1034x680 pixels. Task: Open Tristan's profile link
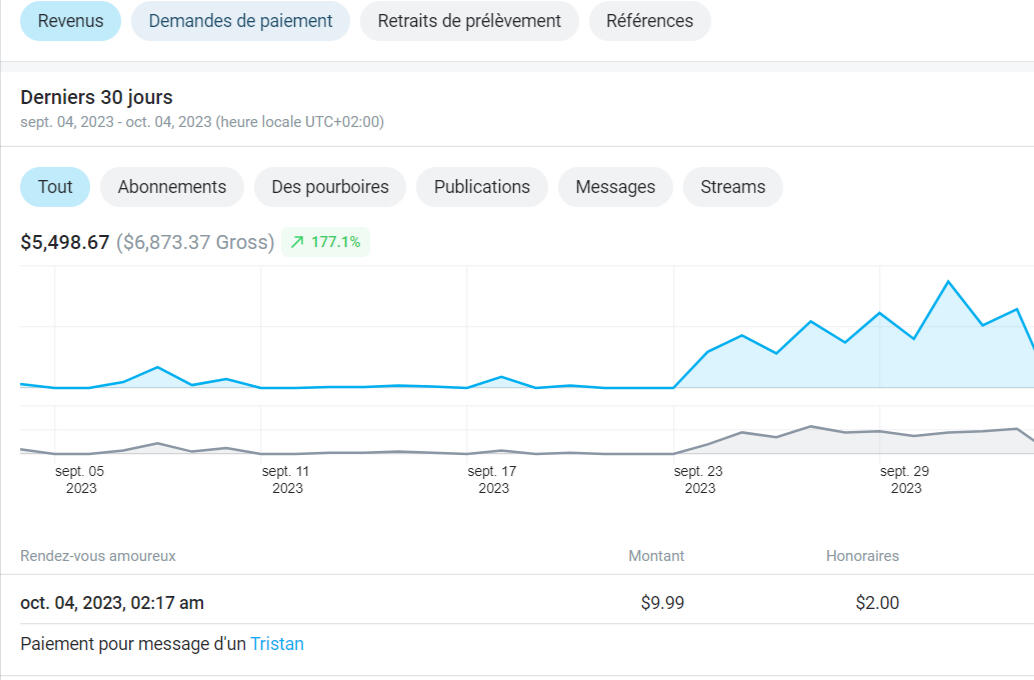[277, 644]
